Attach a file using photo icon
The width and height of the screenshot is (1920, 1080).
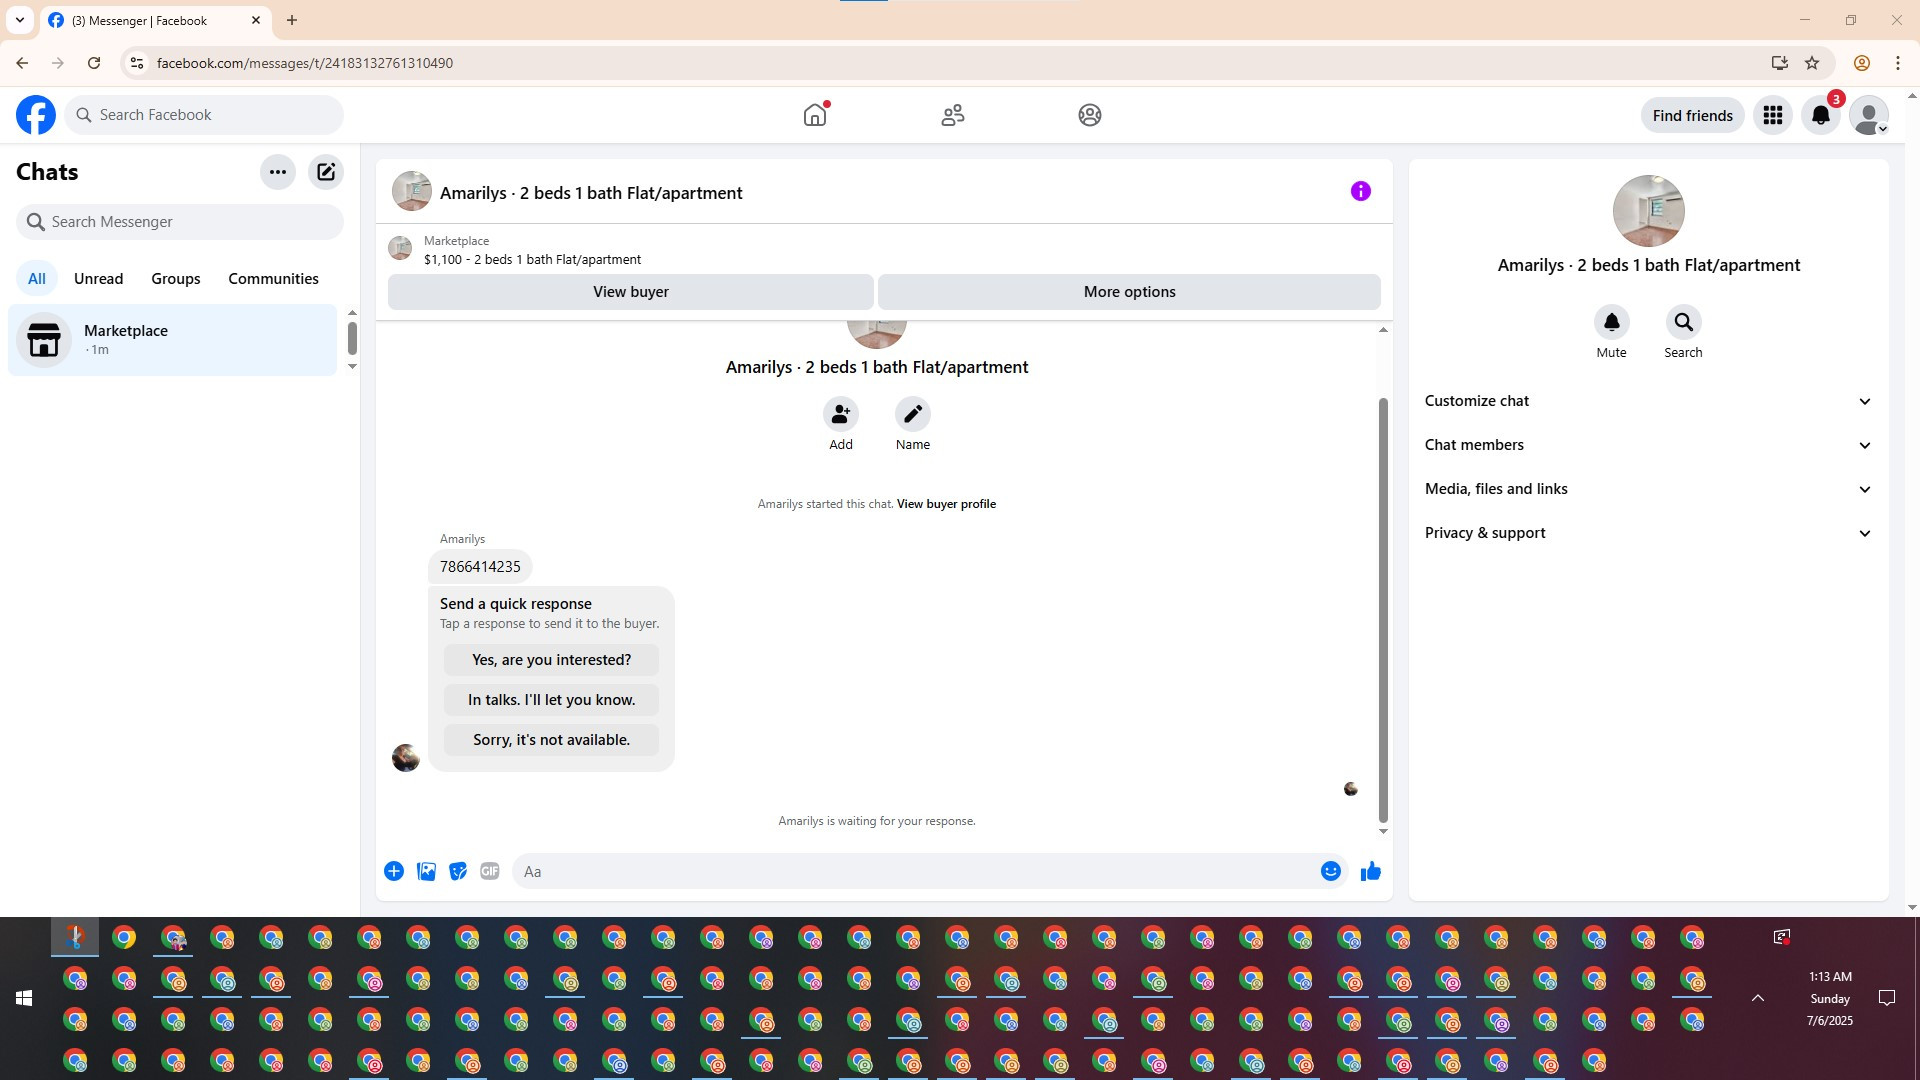point(426,871)
